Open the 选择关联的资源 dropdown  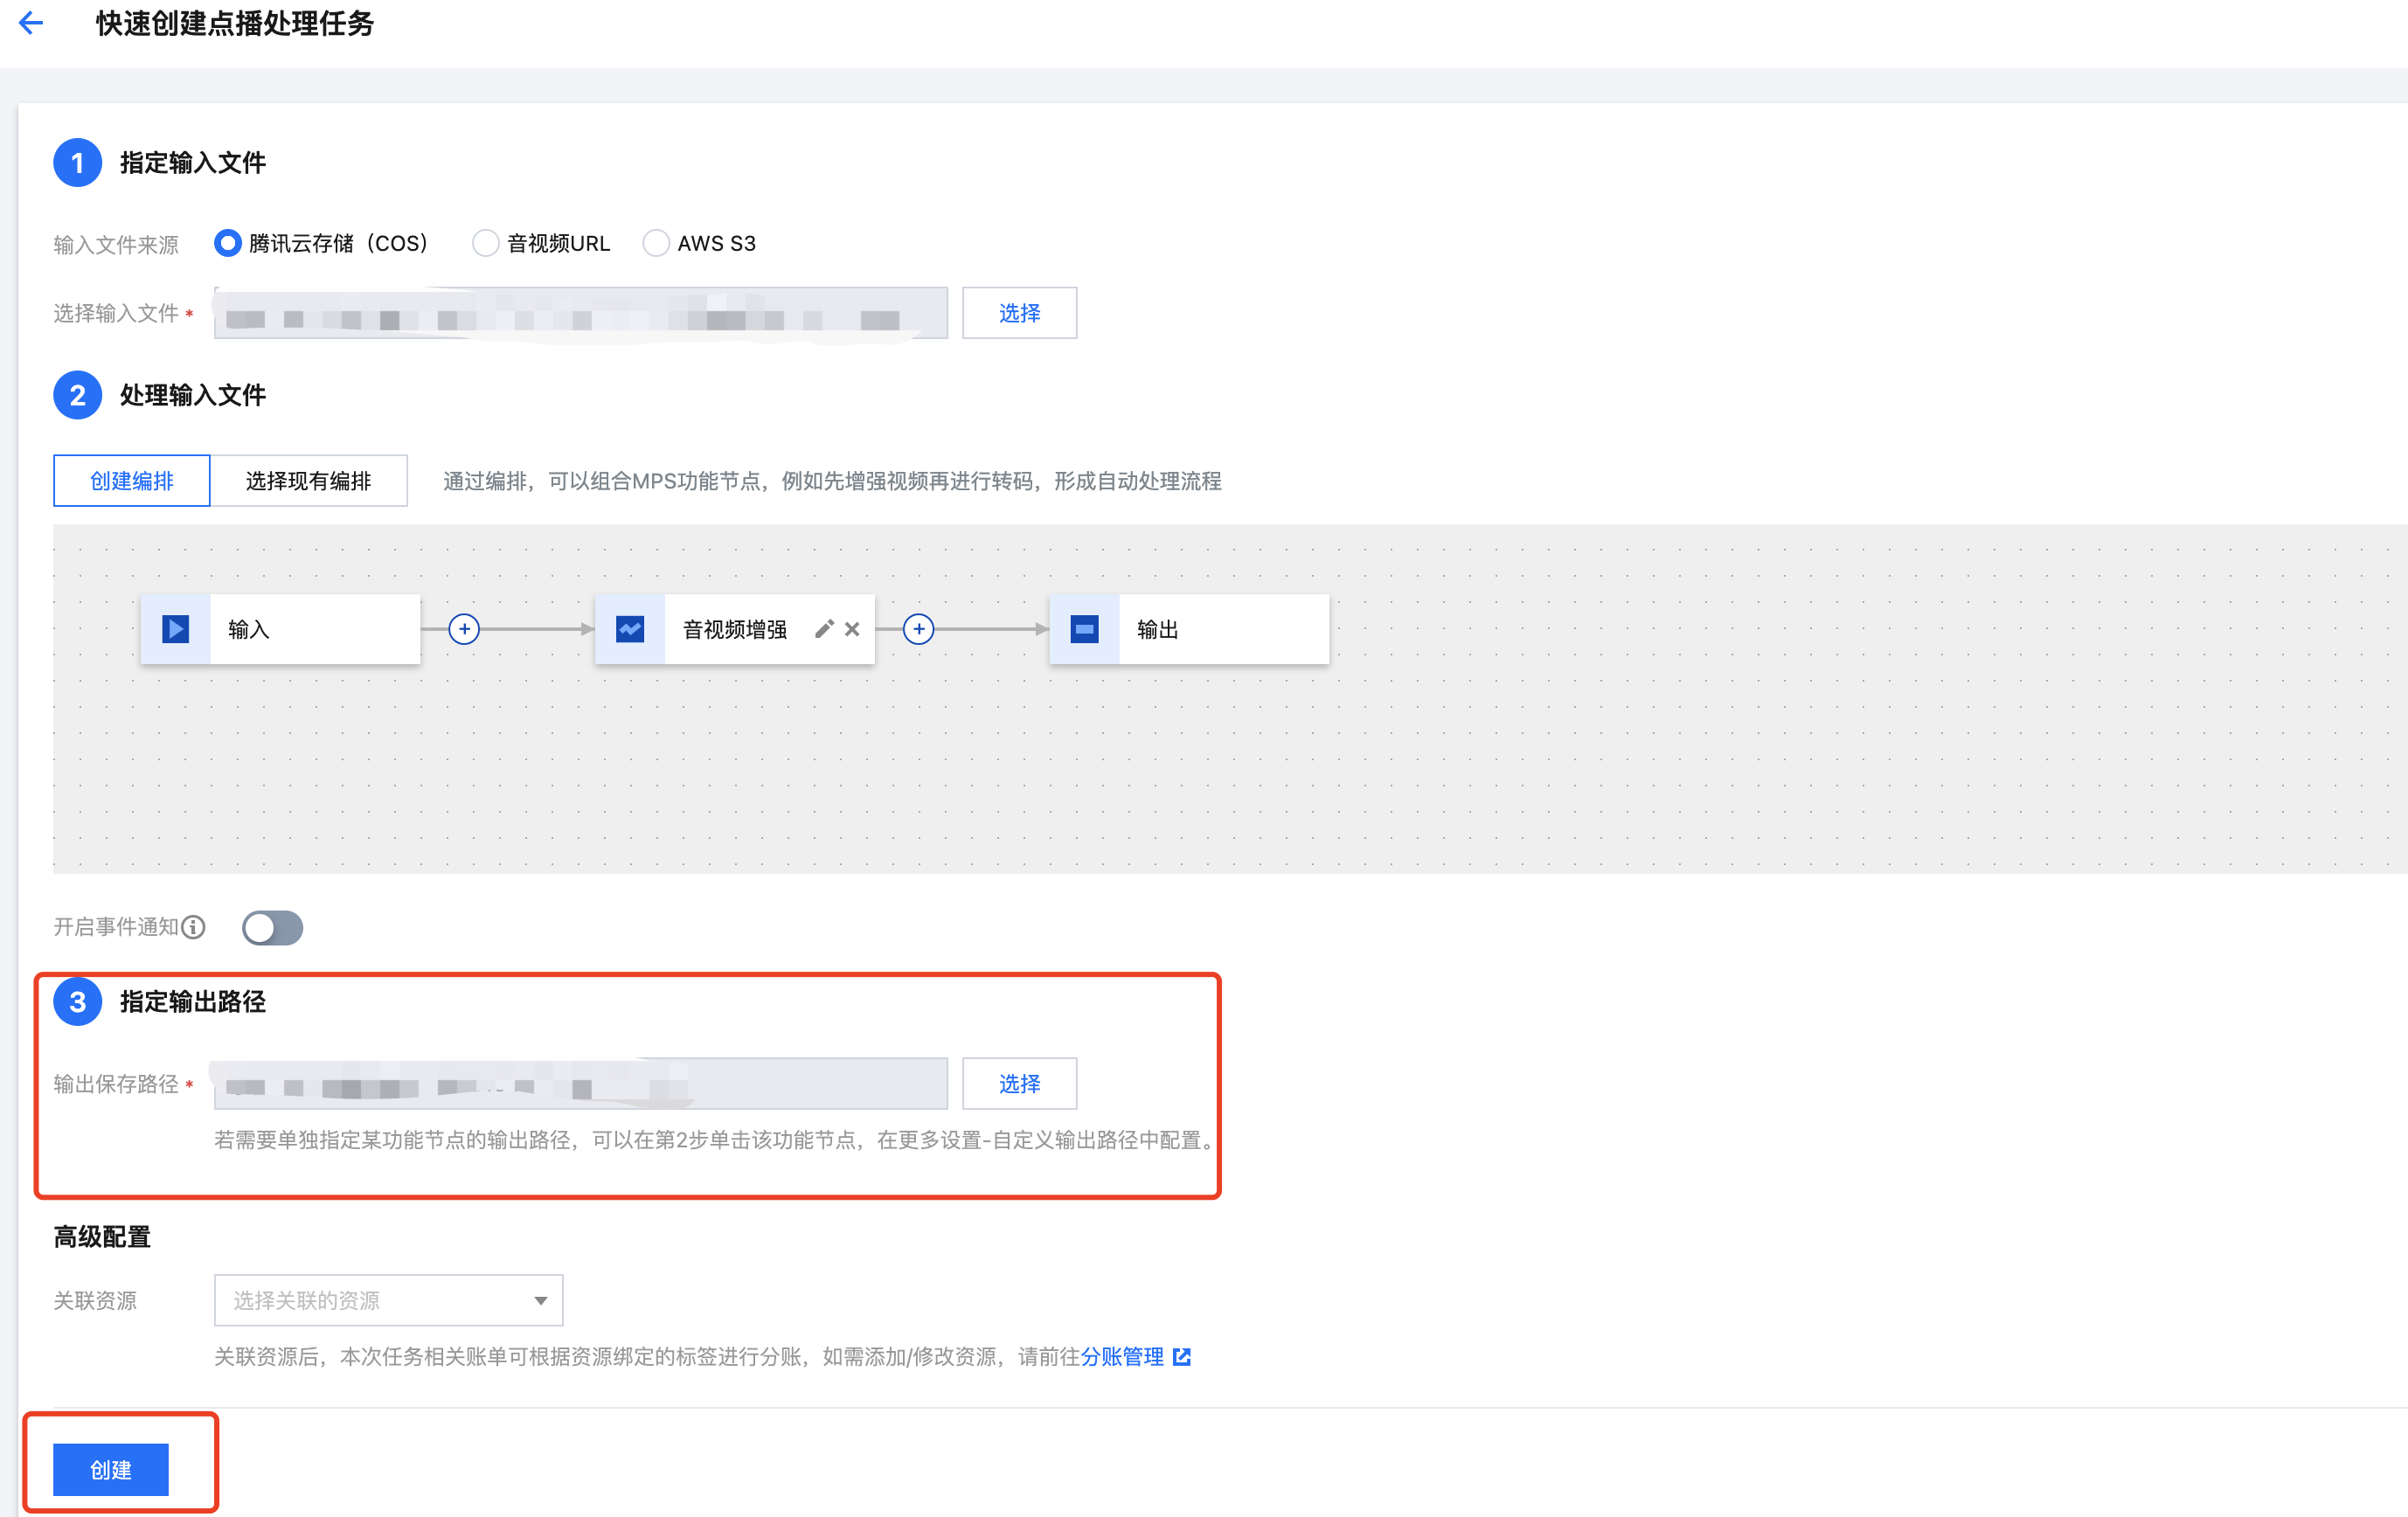388,1300
